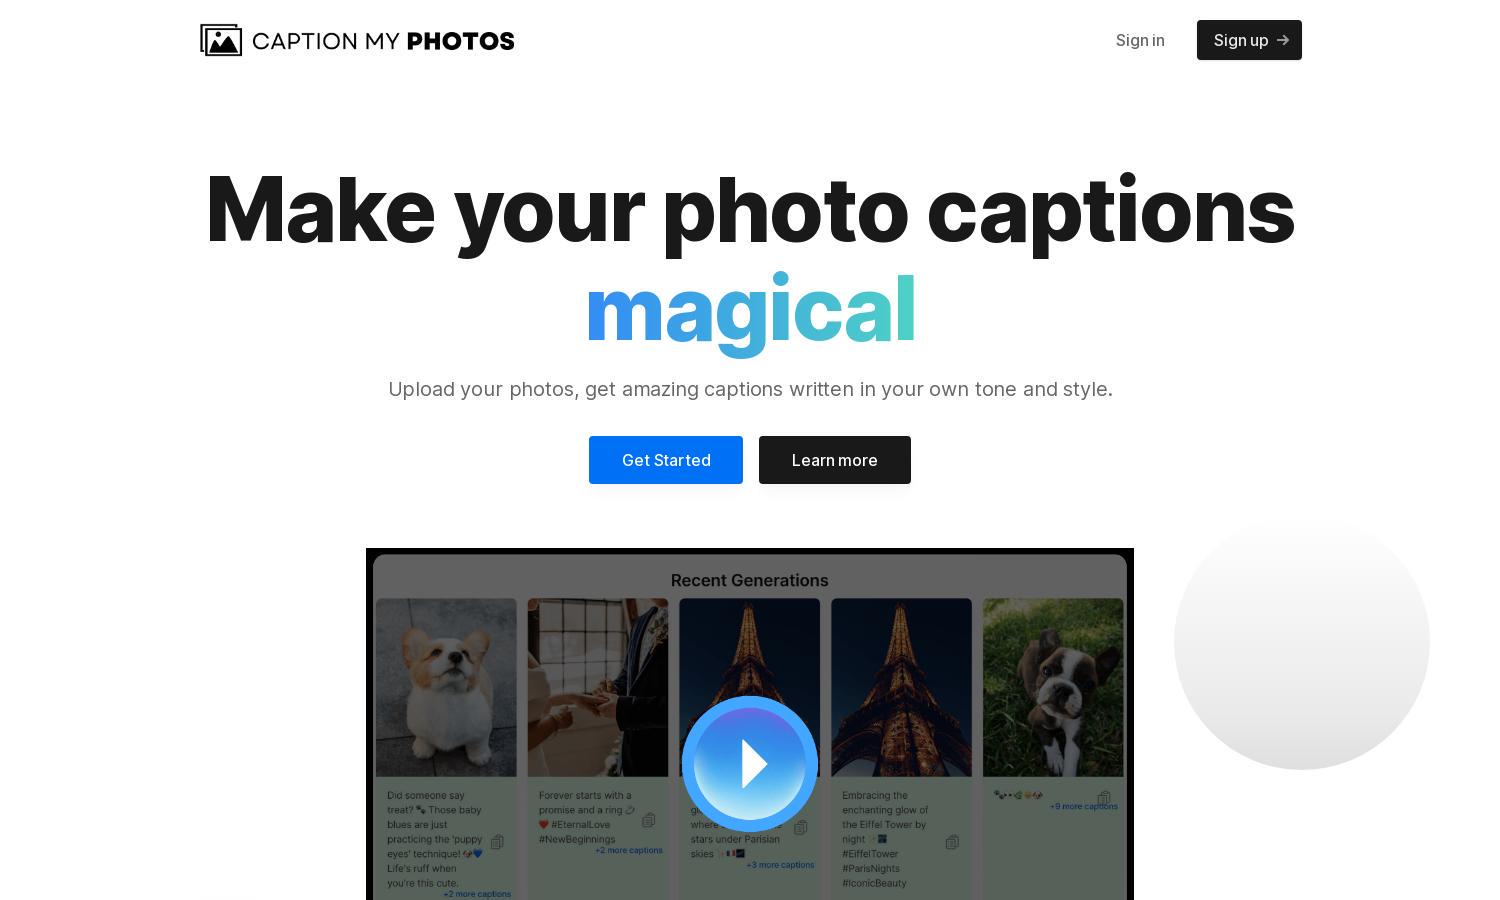Open the corgi photo thumbnail
Viewport: 1500px width, 900px height.
[446, 687]
